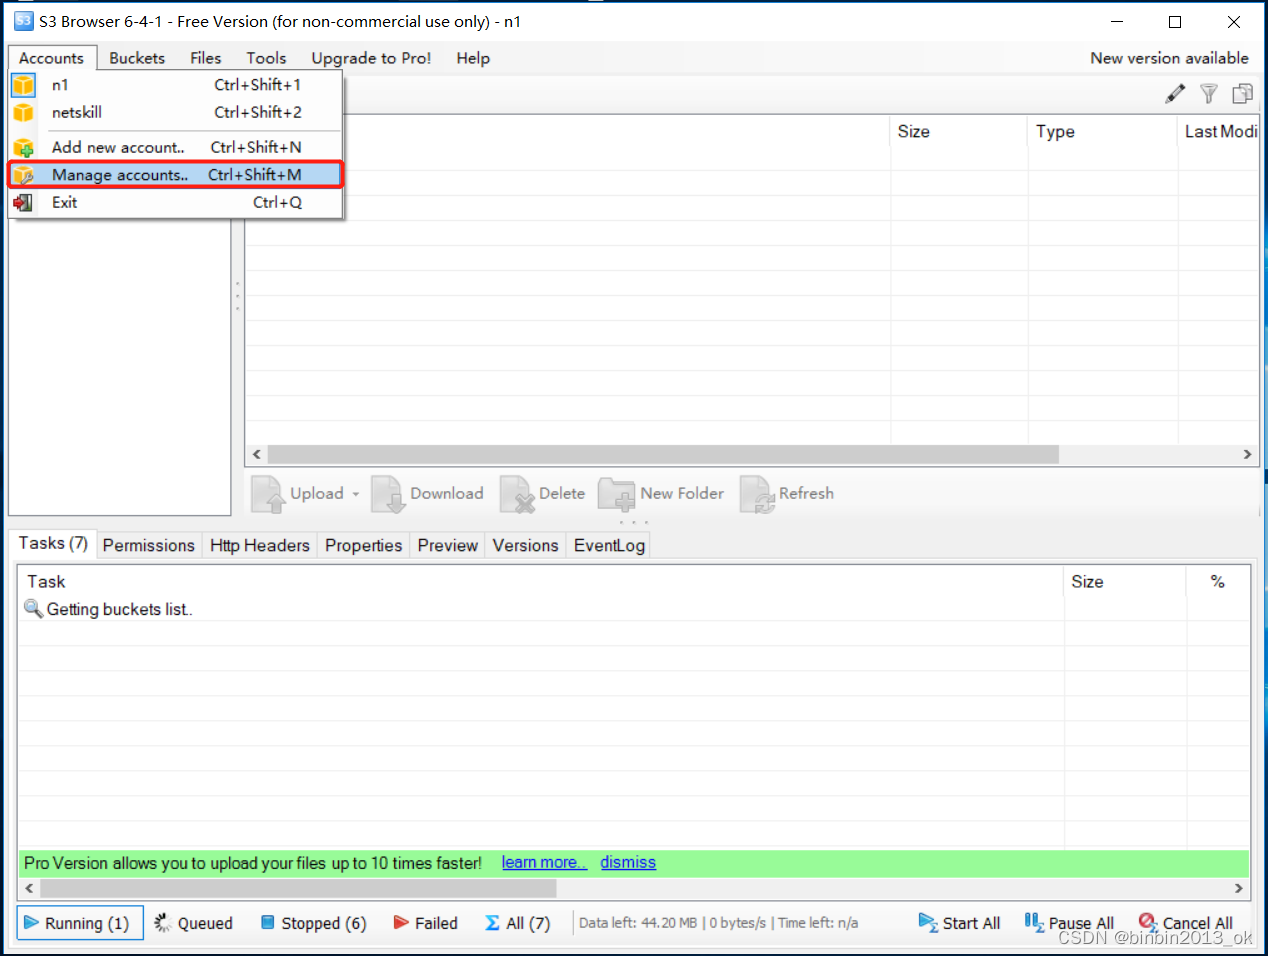The image size is (1268, 956).
Task: Click the % column header
Action: (x=1217, y=582)
